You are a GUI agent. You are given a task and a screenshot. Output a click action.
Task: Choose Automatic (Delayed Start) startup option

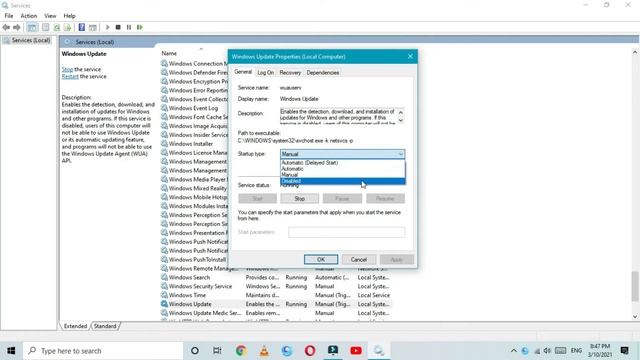(342, 162)
